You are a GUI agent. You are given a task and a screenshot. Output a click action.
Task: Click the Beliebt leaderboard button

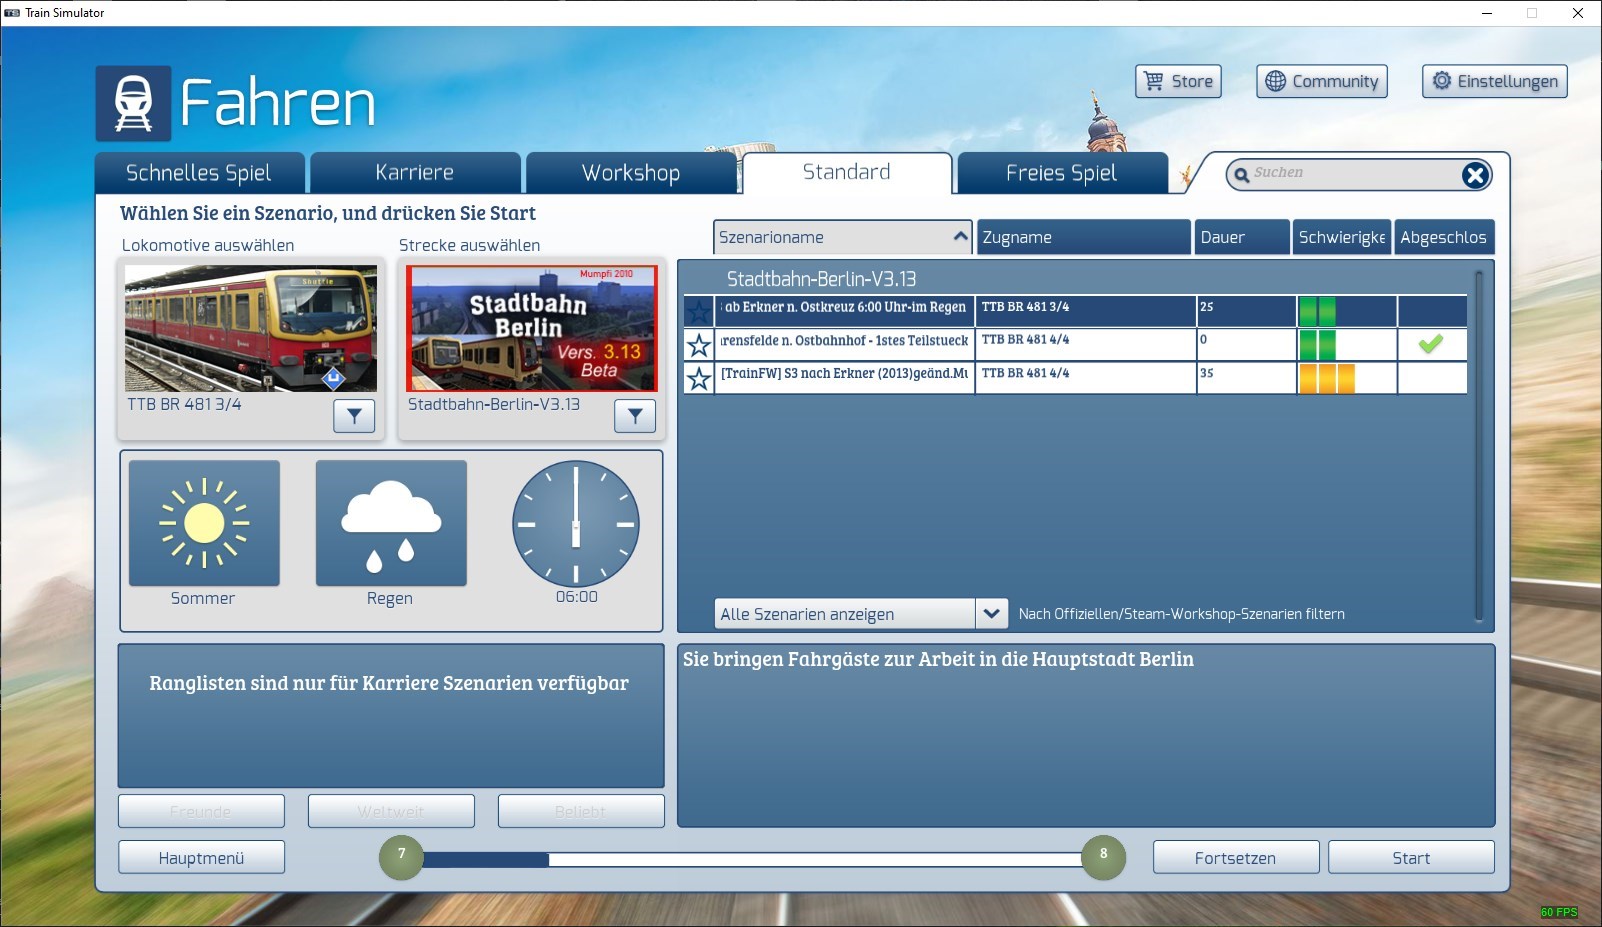581,811
